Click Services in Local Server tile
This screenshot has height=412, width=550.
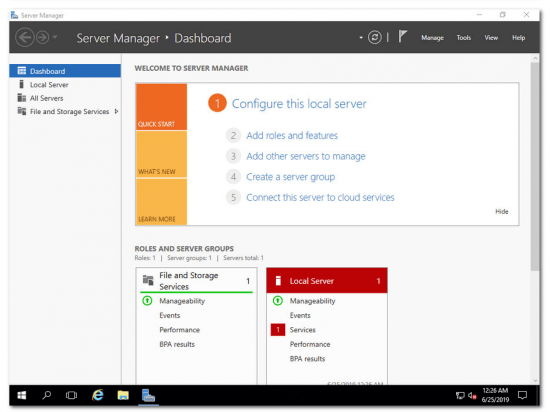pyautogui.click(x=302, y=330)
